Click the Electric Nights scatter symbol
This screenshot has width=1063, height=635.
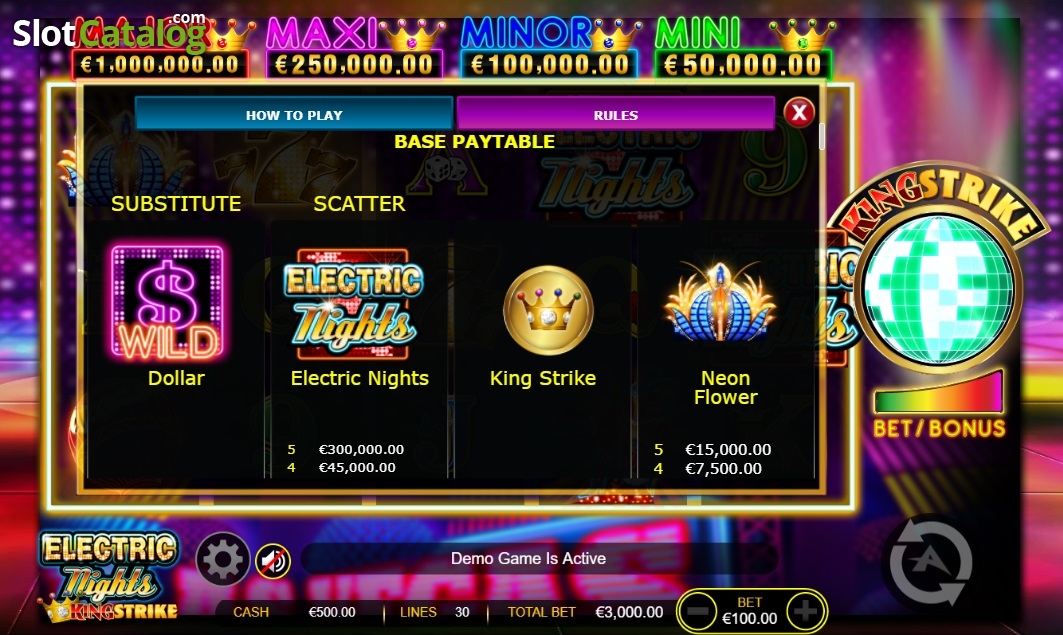pos(353,304)
